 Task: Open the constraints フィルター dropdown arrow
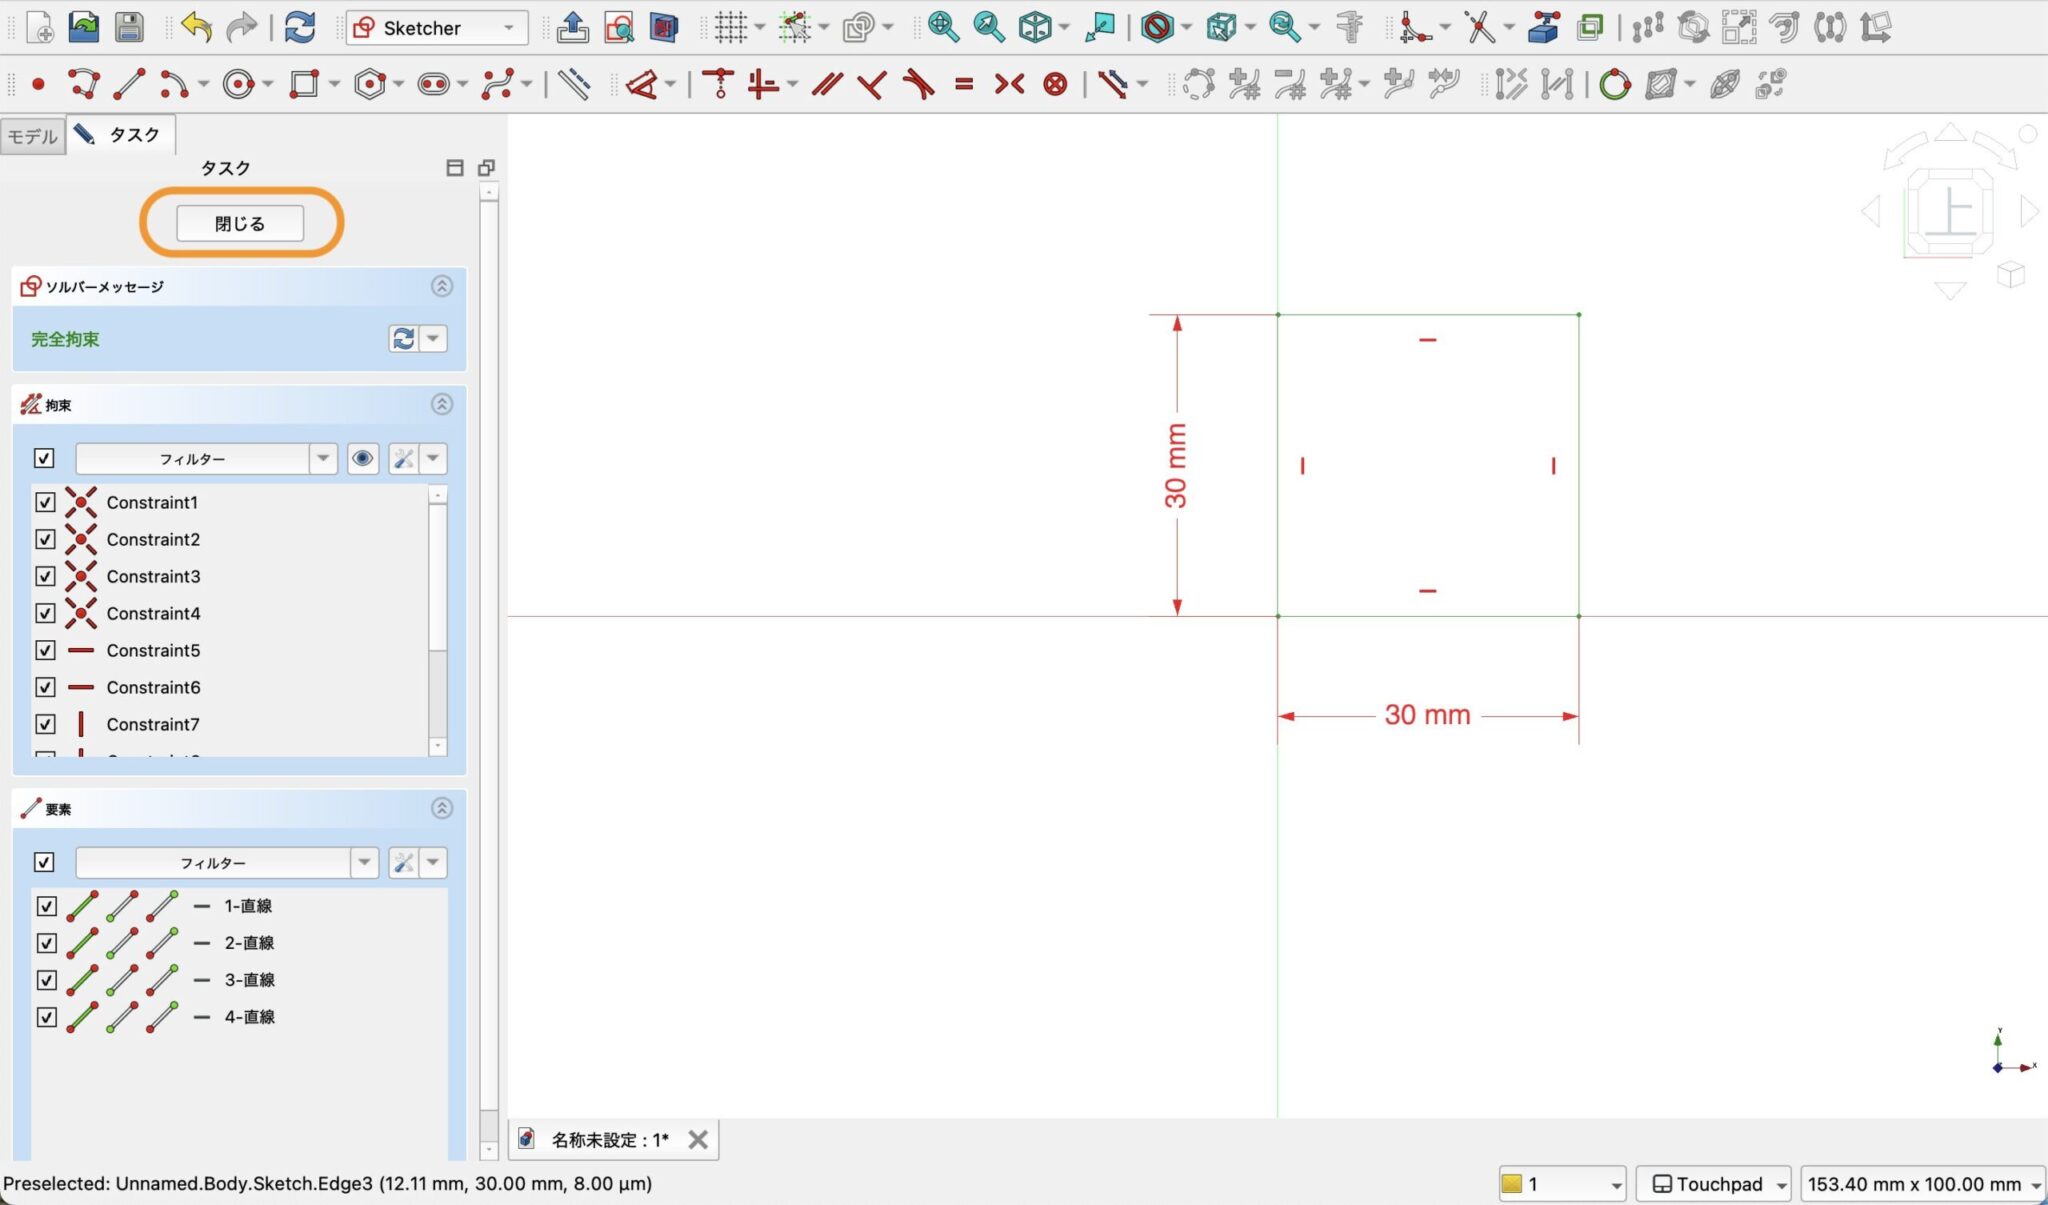coord(323,458)
